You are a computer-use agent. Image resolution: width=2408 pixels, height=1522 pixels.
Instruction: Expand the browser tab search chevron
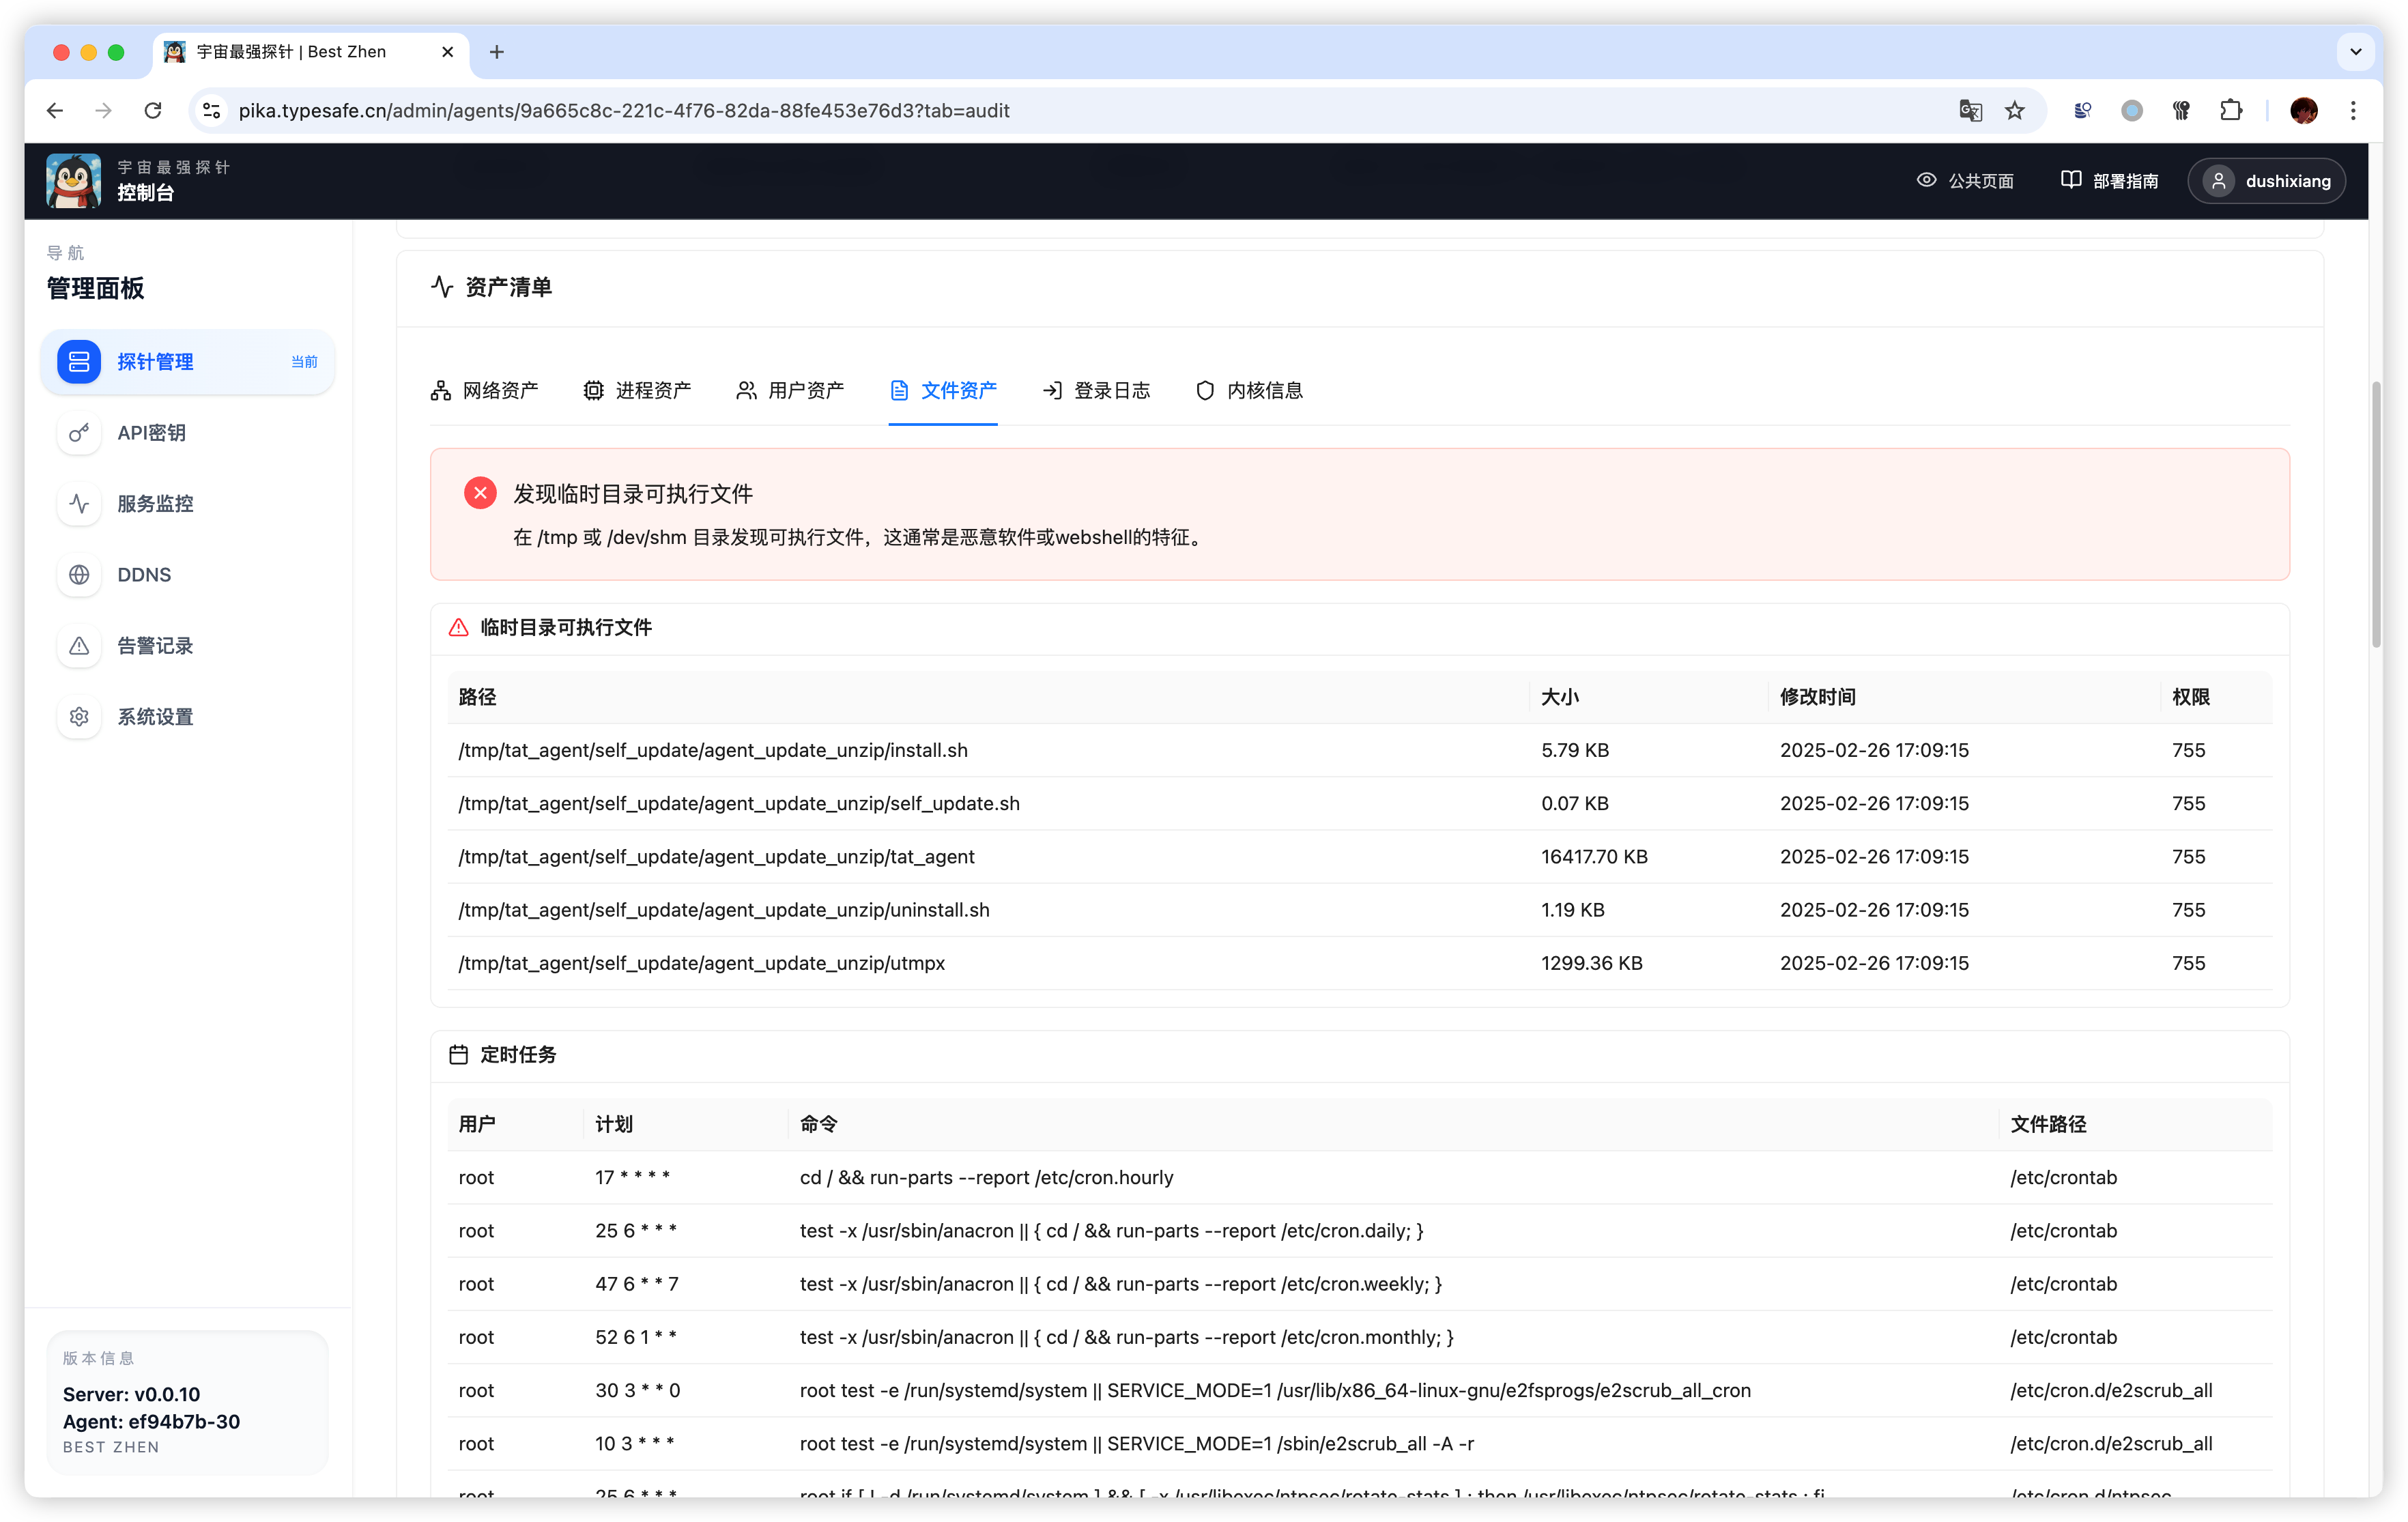[2355, 52]
